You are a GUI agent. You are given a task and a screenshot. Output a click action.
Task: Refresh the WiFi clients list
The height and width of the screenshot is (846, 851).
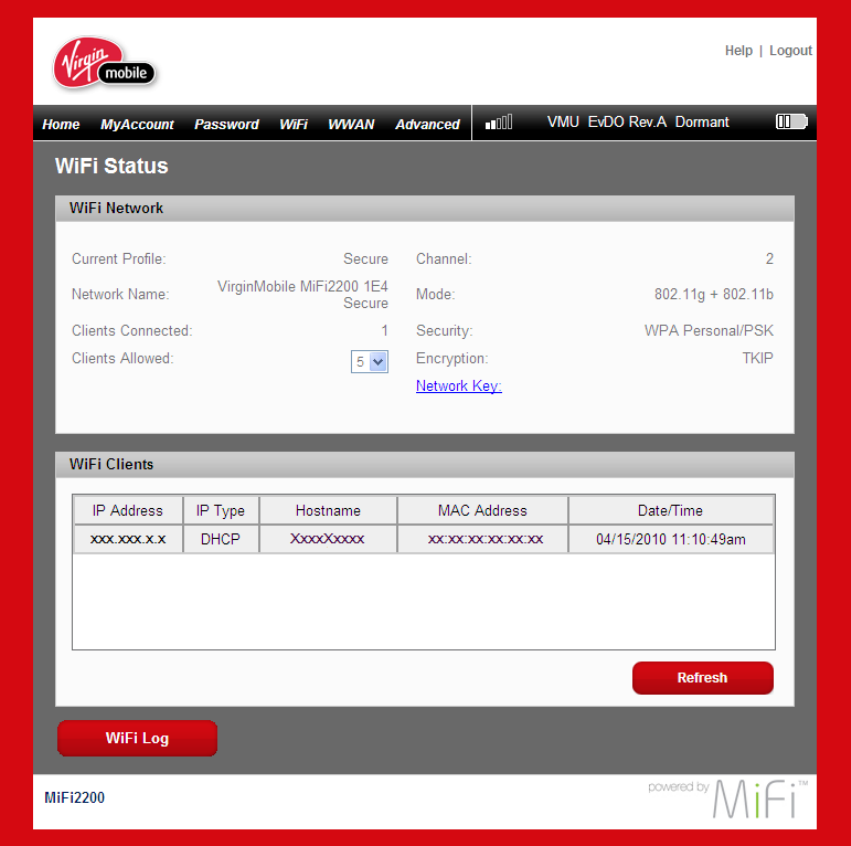pyautogui.click(x=702, y=678)
